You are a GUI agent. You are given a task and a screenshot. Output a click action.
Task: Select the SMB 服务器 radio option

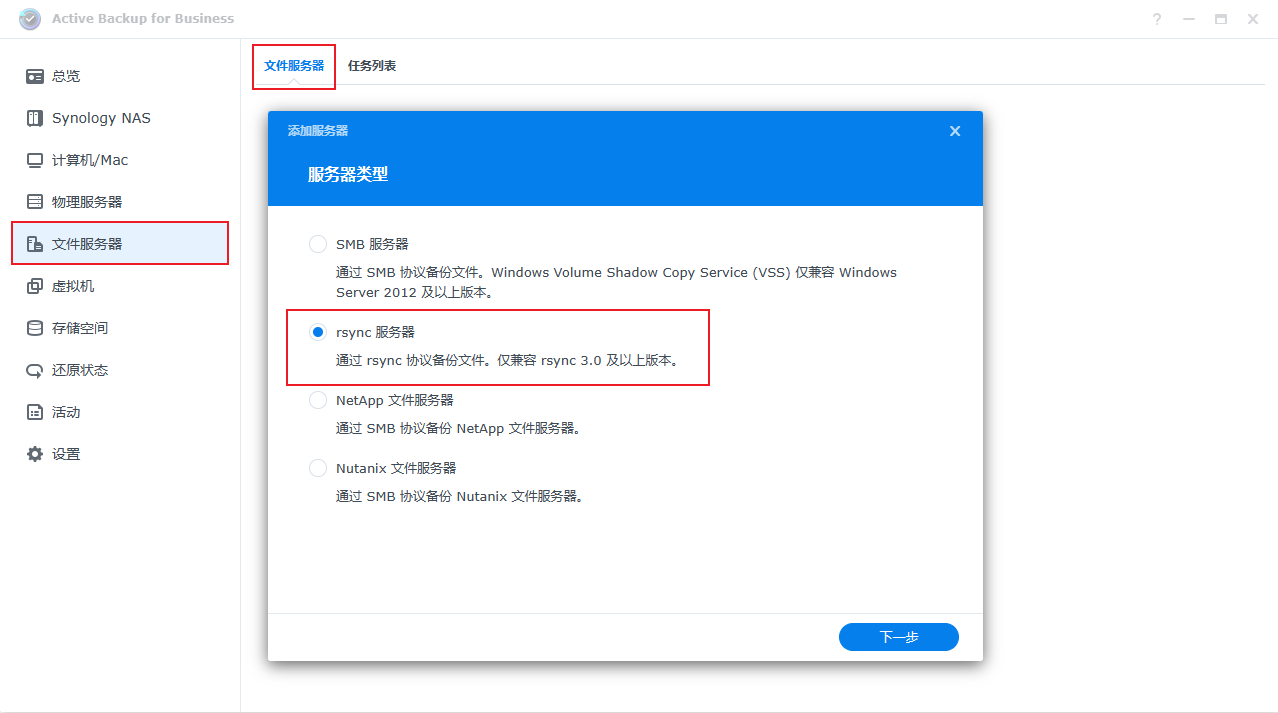pyautogui.click(x=318, y=244)
